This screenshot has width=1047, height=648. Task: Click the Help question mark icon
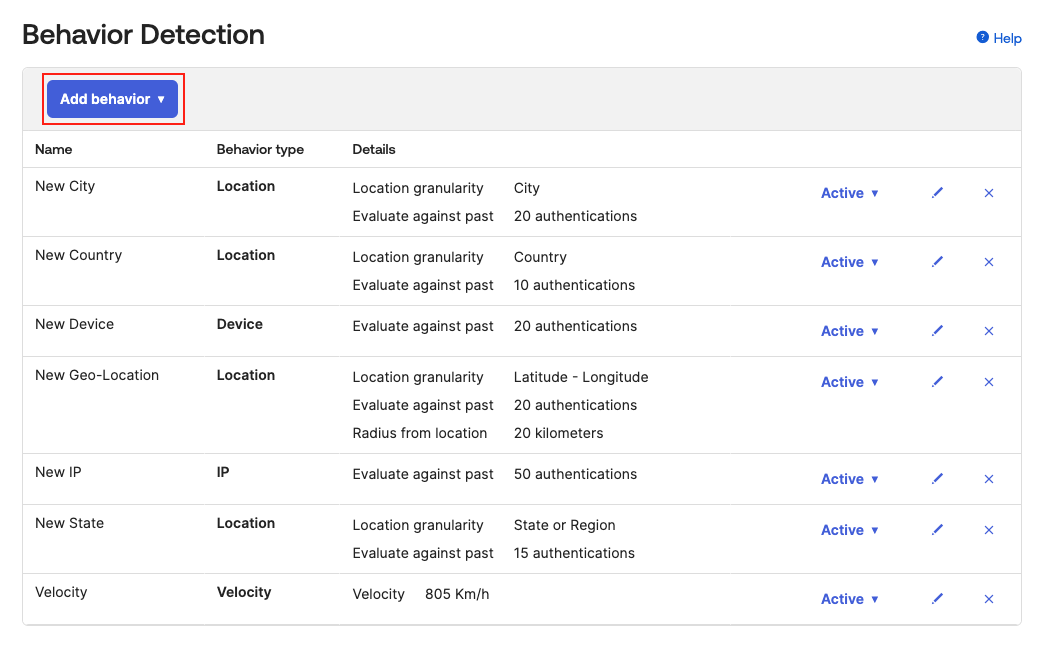coord(982,38)
